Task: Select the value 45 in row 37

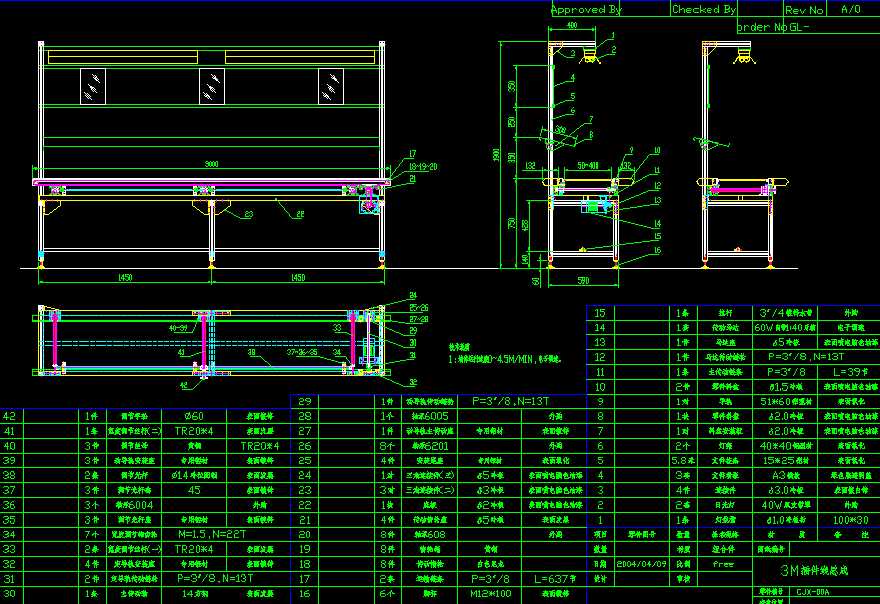Action: [194, 490]
